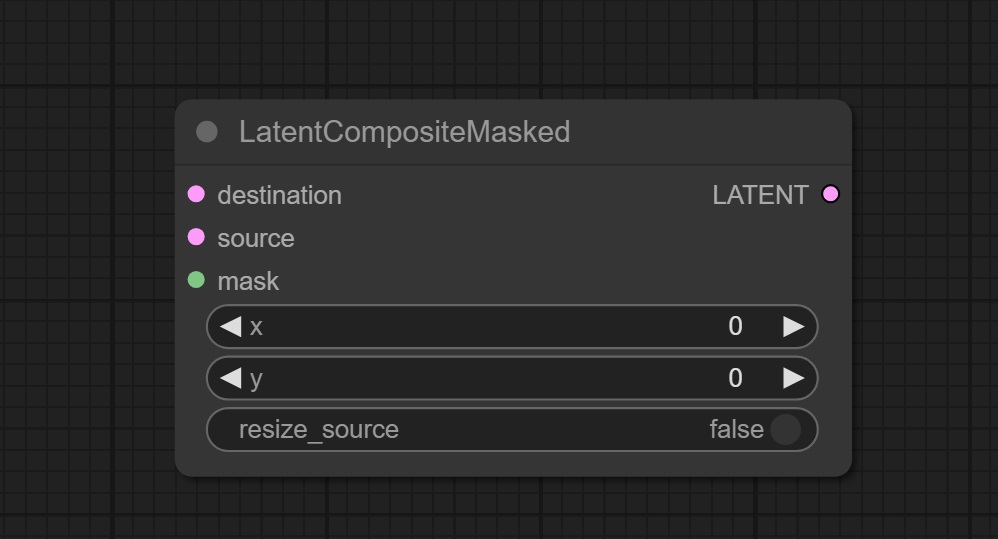Decrease the y value with left arrow

230,378
